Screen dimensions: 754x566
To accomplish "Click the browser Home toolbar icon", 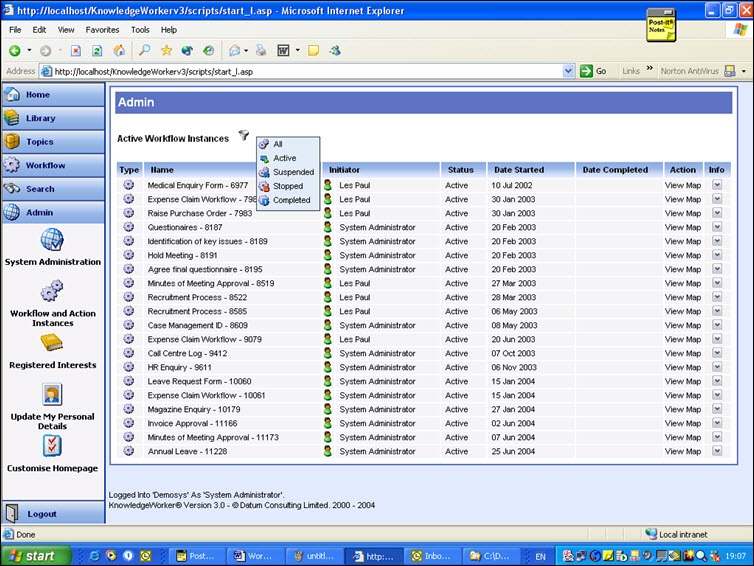I will click(x=119, y=50).
